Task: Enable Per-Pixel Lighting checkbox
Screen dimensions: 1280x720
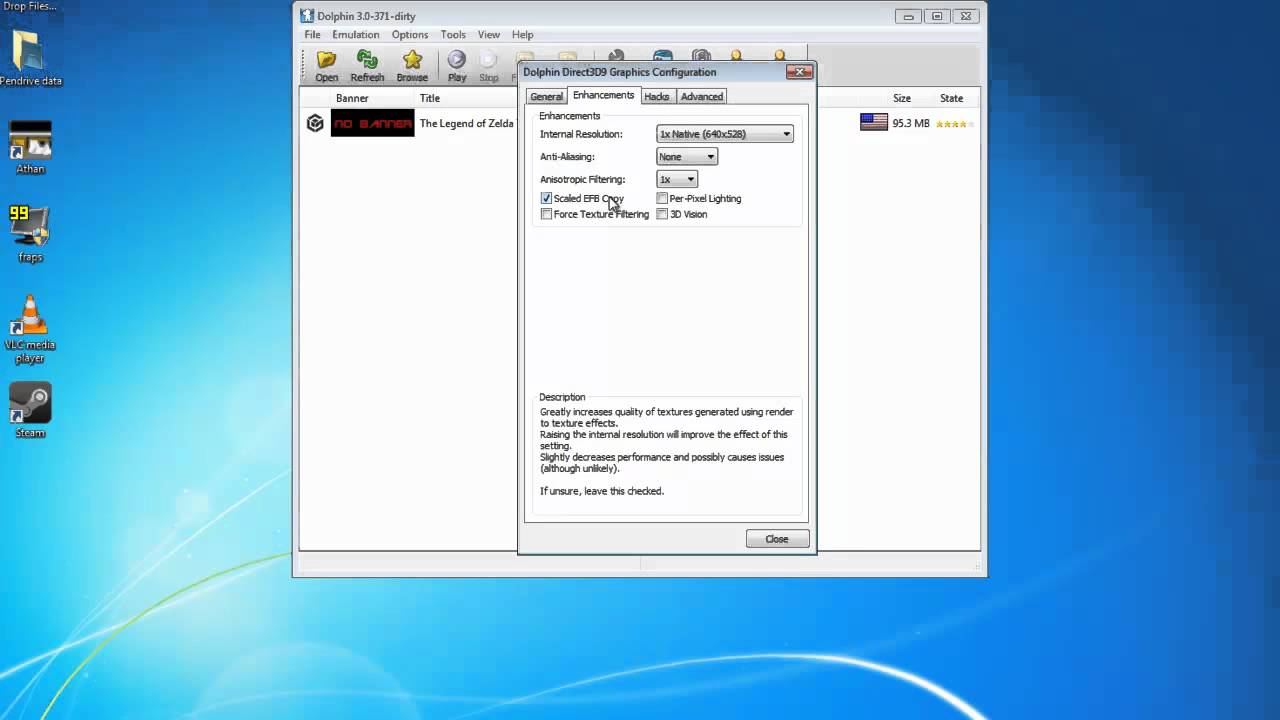Action: pyautogui.click(x=662, y=199)
